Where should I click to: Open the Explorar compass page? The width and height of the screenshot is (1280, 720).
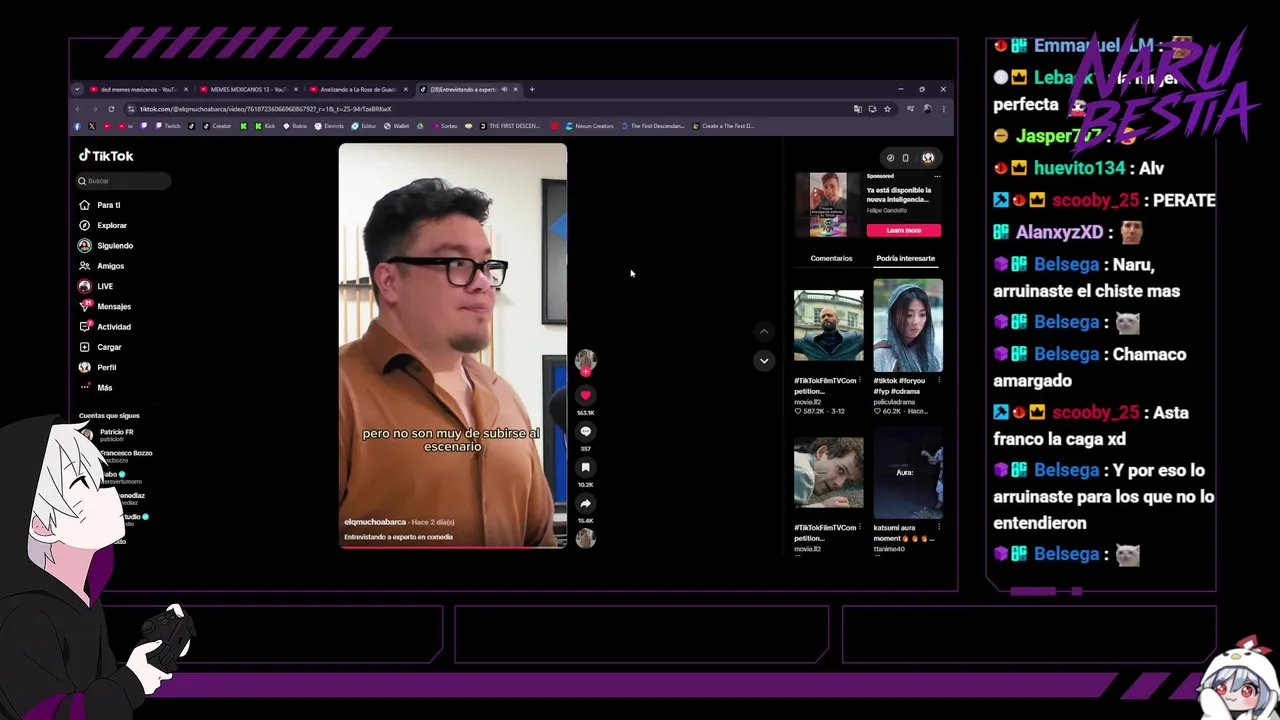tap(103, 225)
